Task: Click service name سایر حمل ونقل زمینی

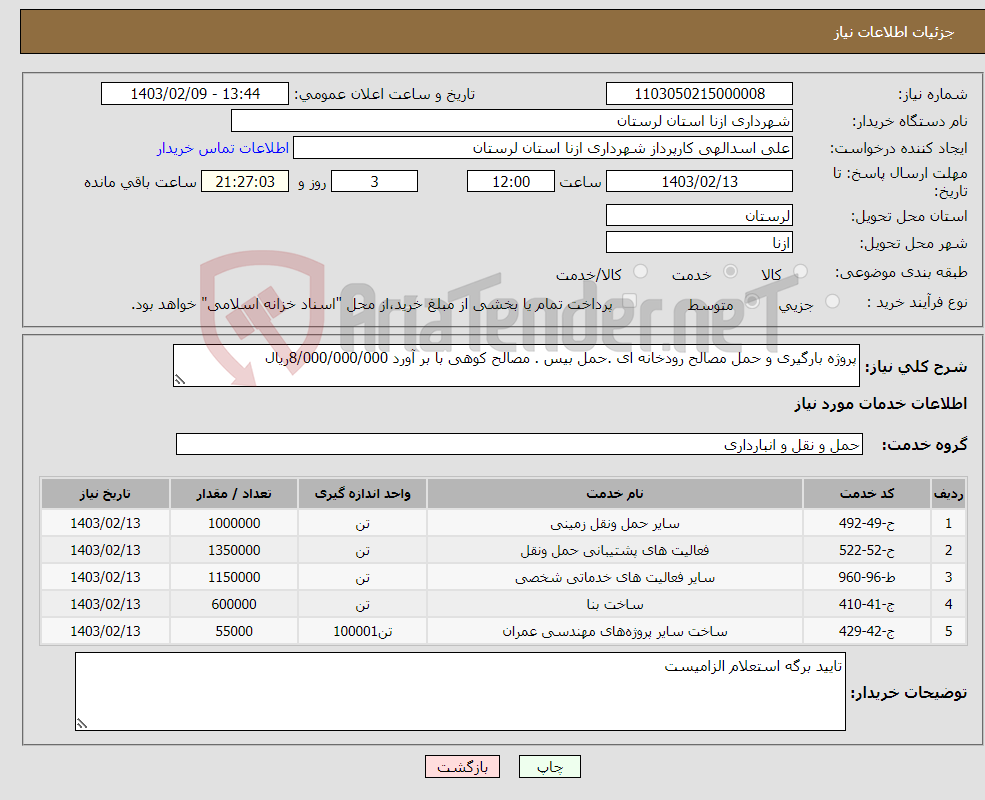Action: (x=615, y=523)
